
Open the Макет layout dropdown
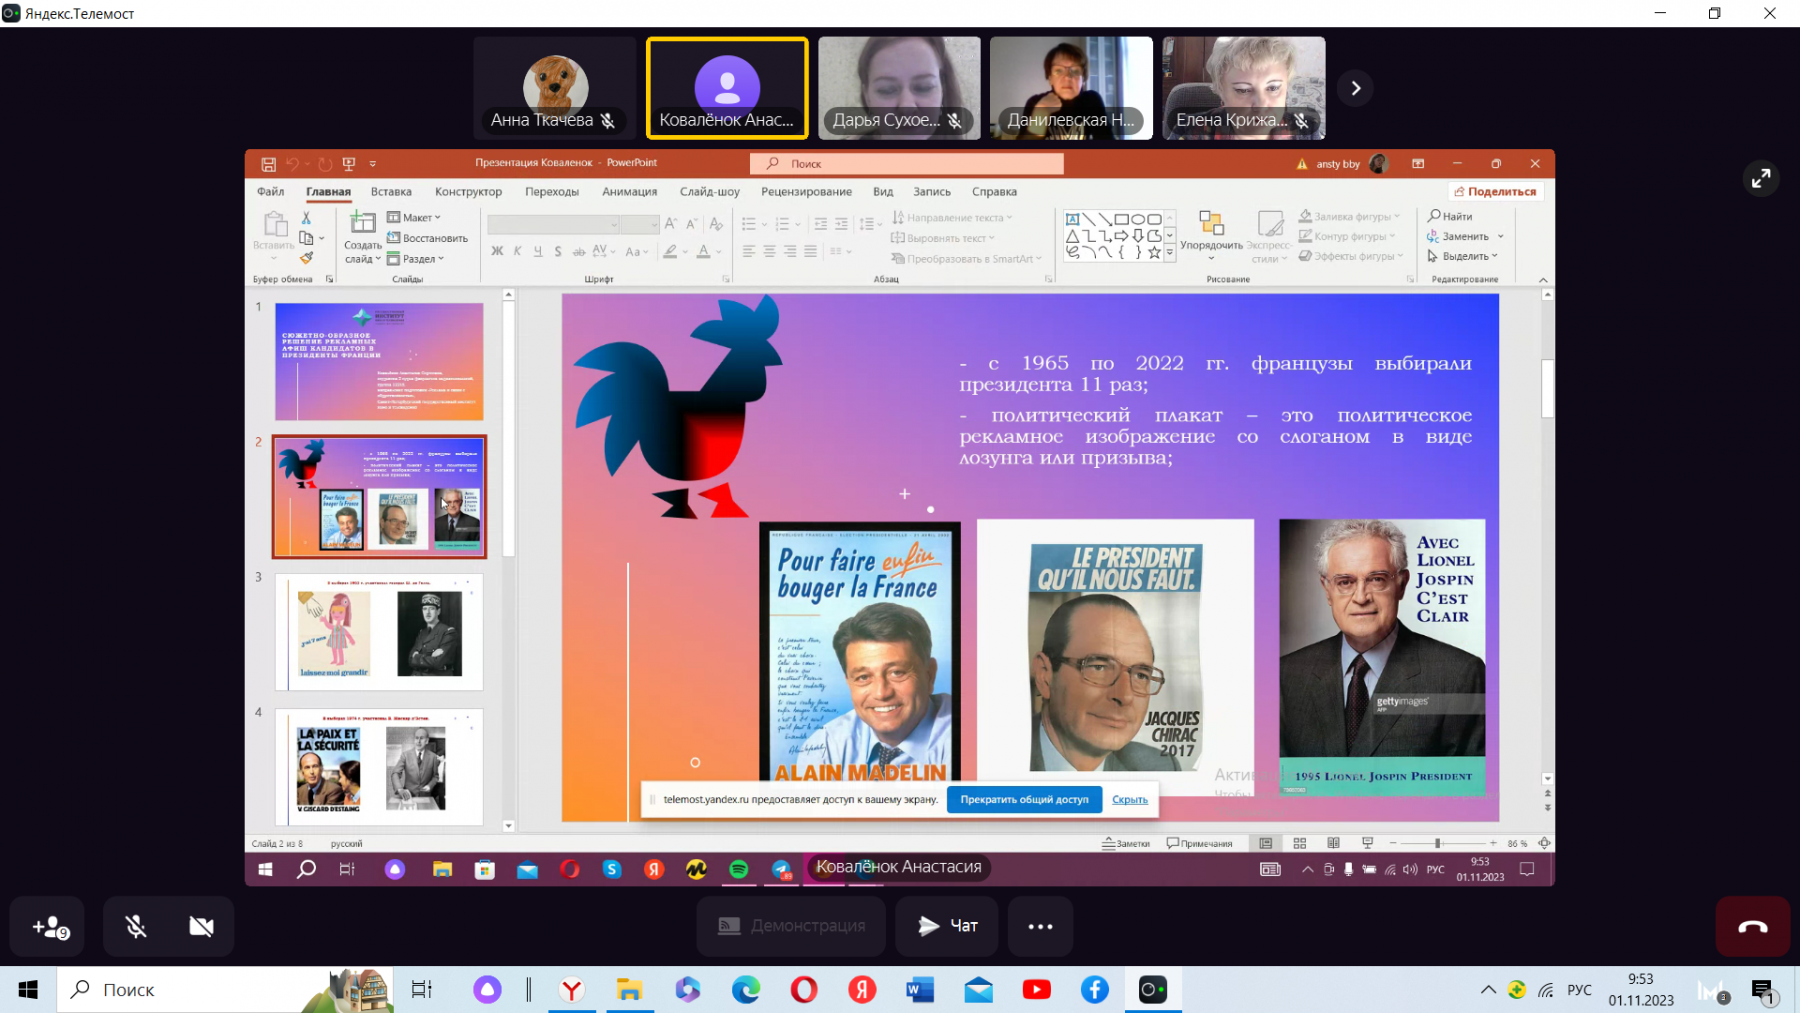point(414,218)
